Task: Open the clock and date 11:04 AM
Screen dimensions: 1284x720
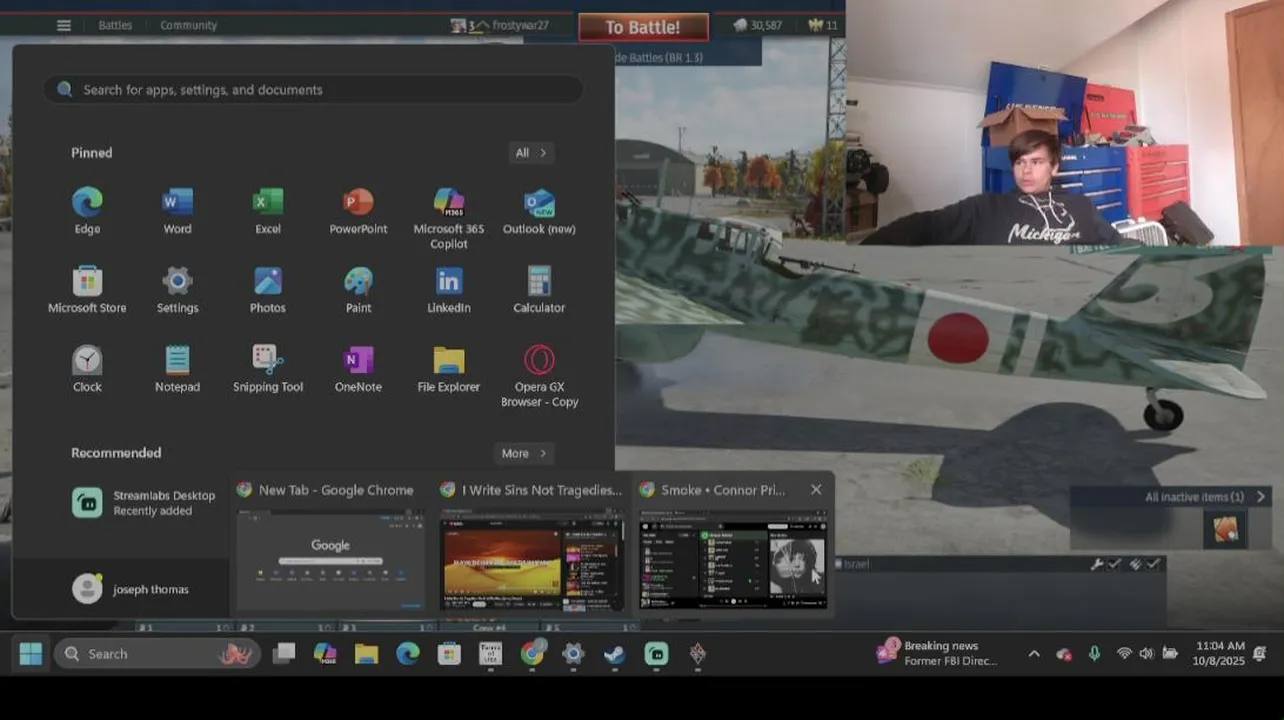Action: point(1218,654)
